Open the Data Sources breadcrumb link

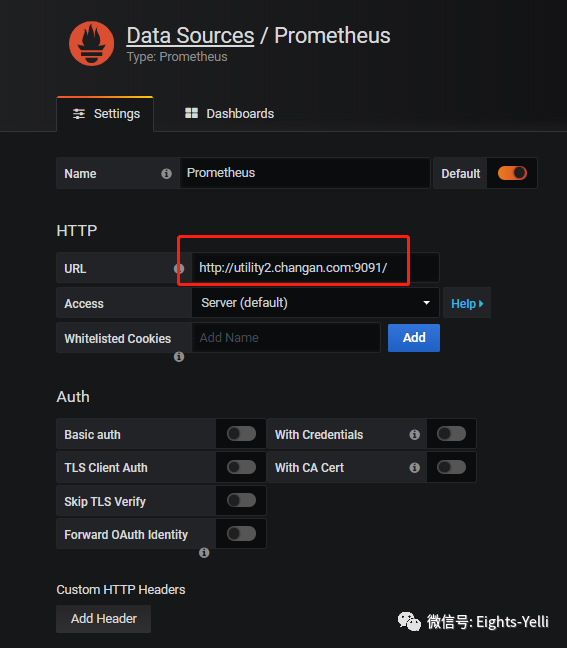[x=190, y=36]
